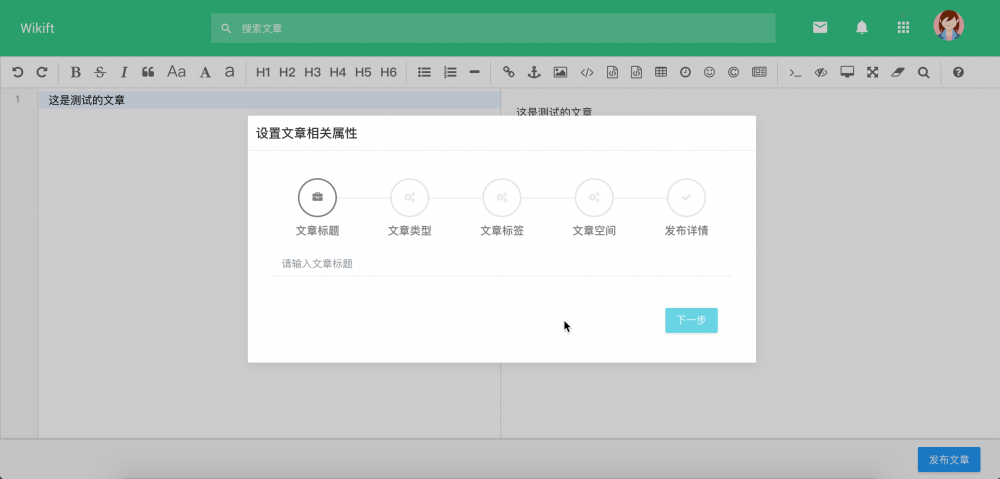Apply strikethrough formatting

tap(99, 72)
